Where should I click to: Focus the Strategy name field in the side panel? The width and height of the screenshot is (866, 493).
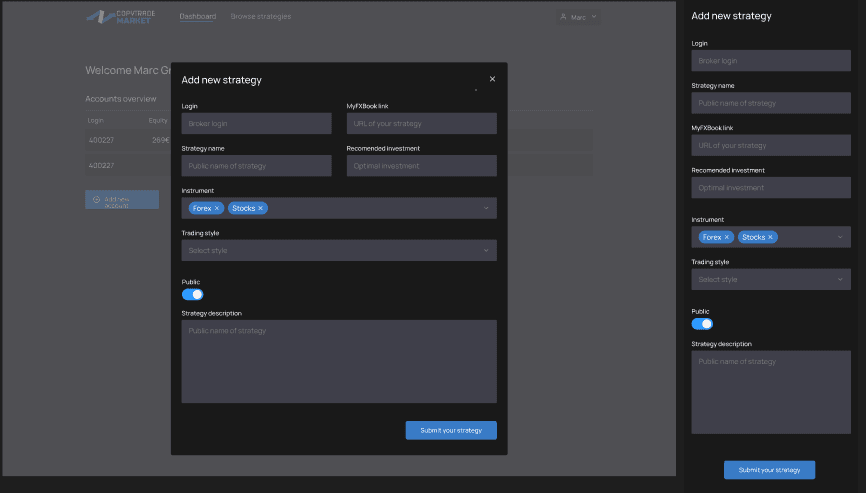click(x=770, y=103)
